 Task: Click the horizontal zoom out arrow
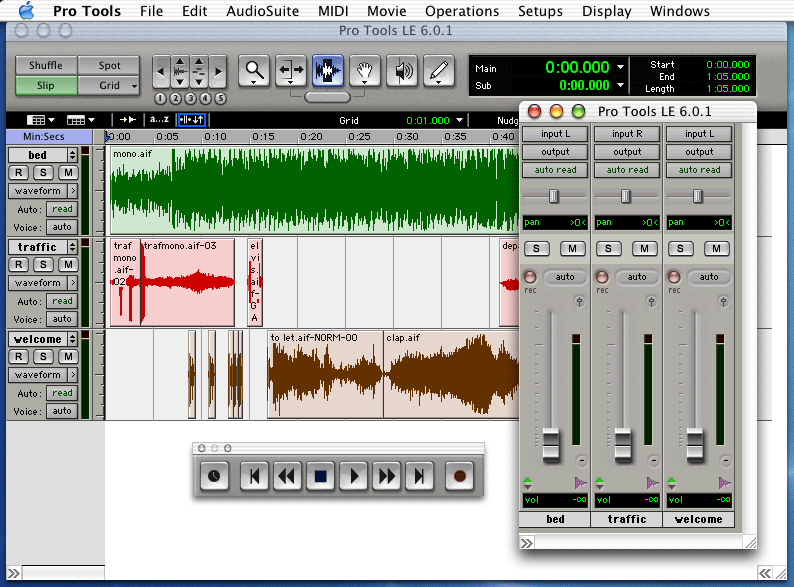click(x=160, y=72)
